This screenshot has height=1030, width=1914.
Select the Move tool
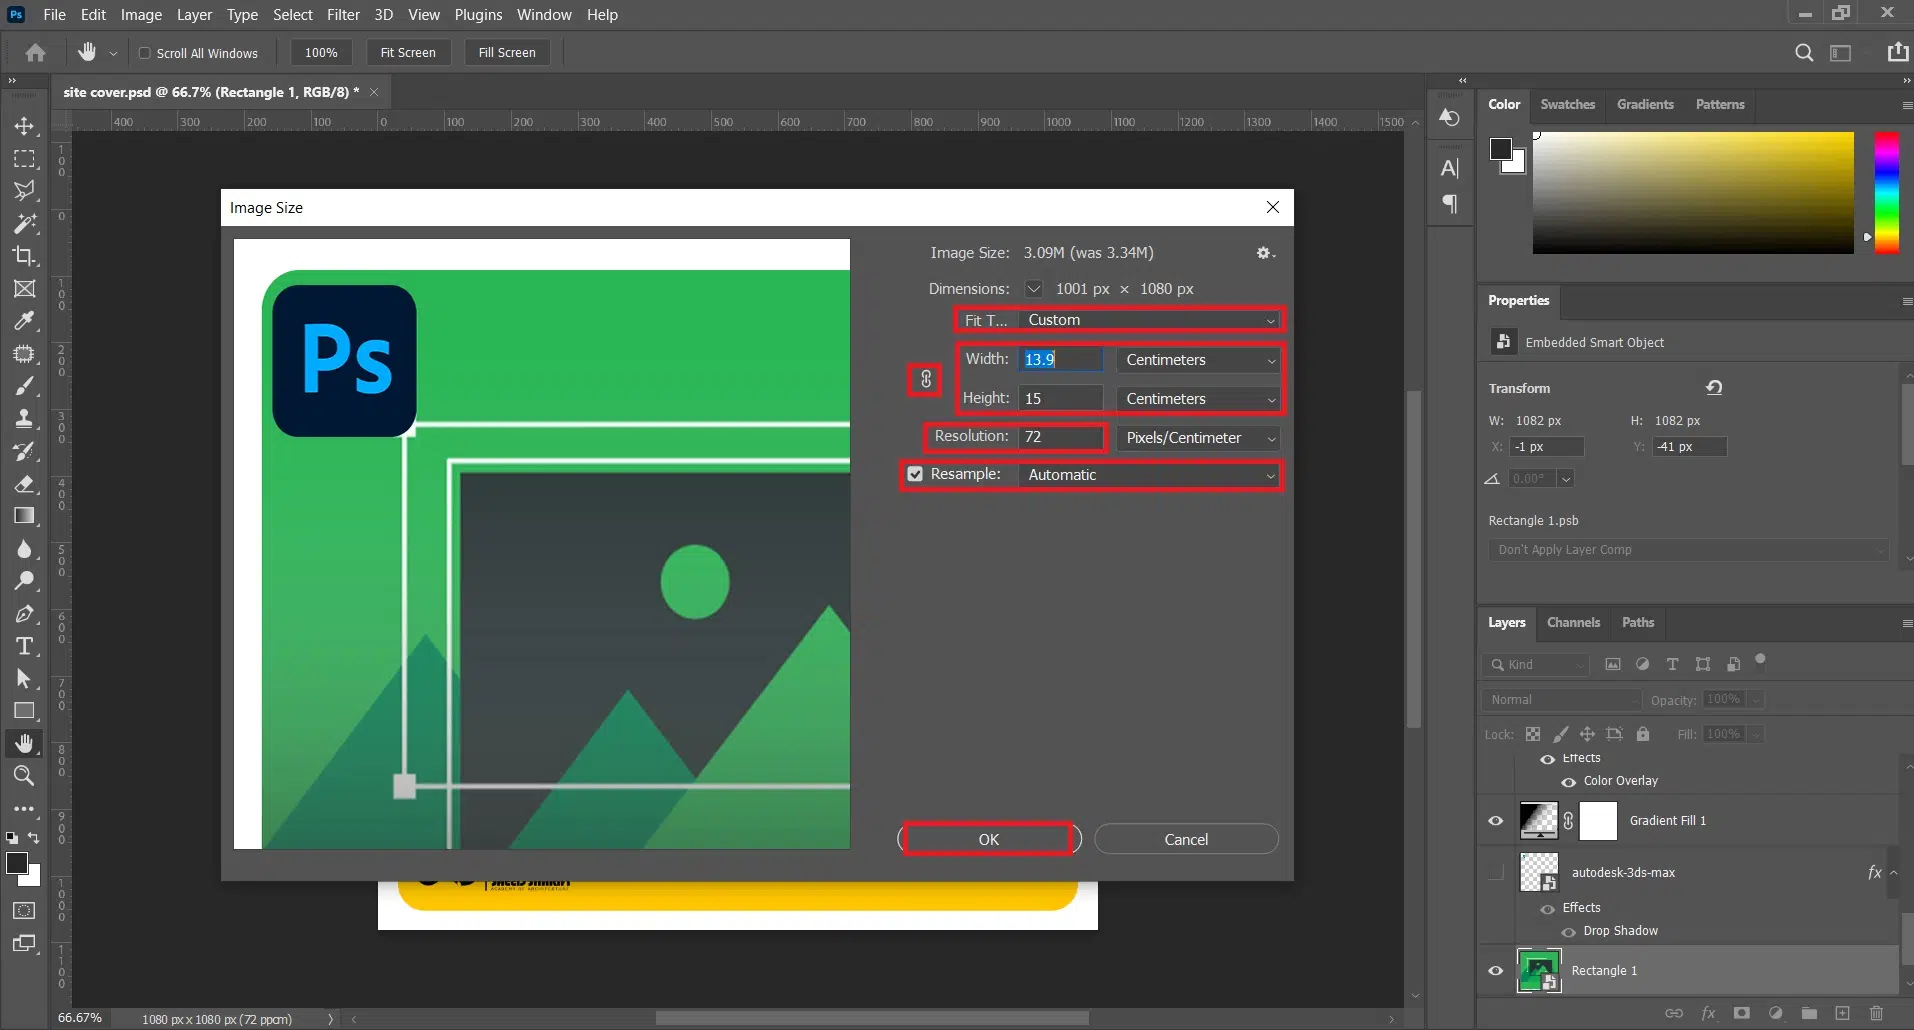[x=24, y=127]
